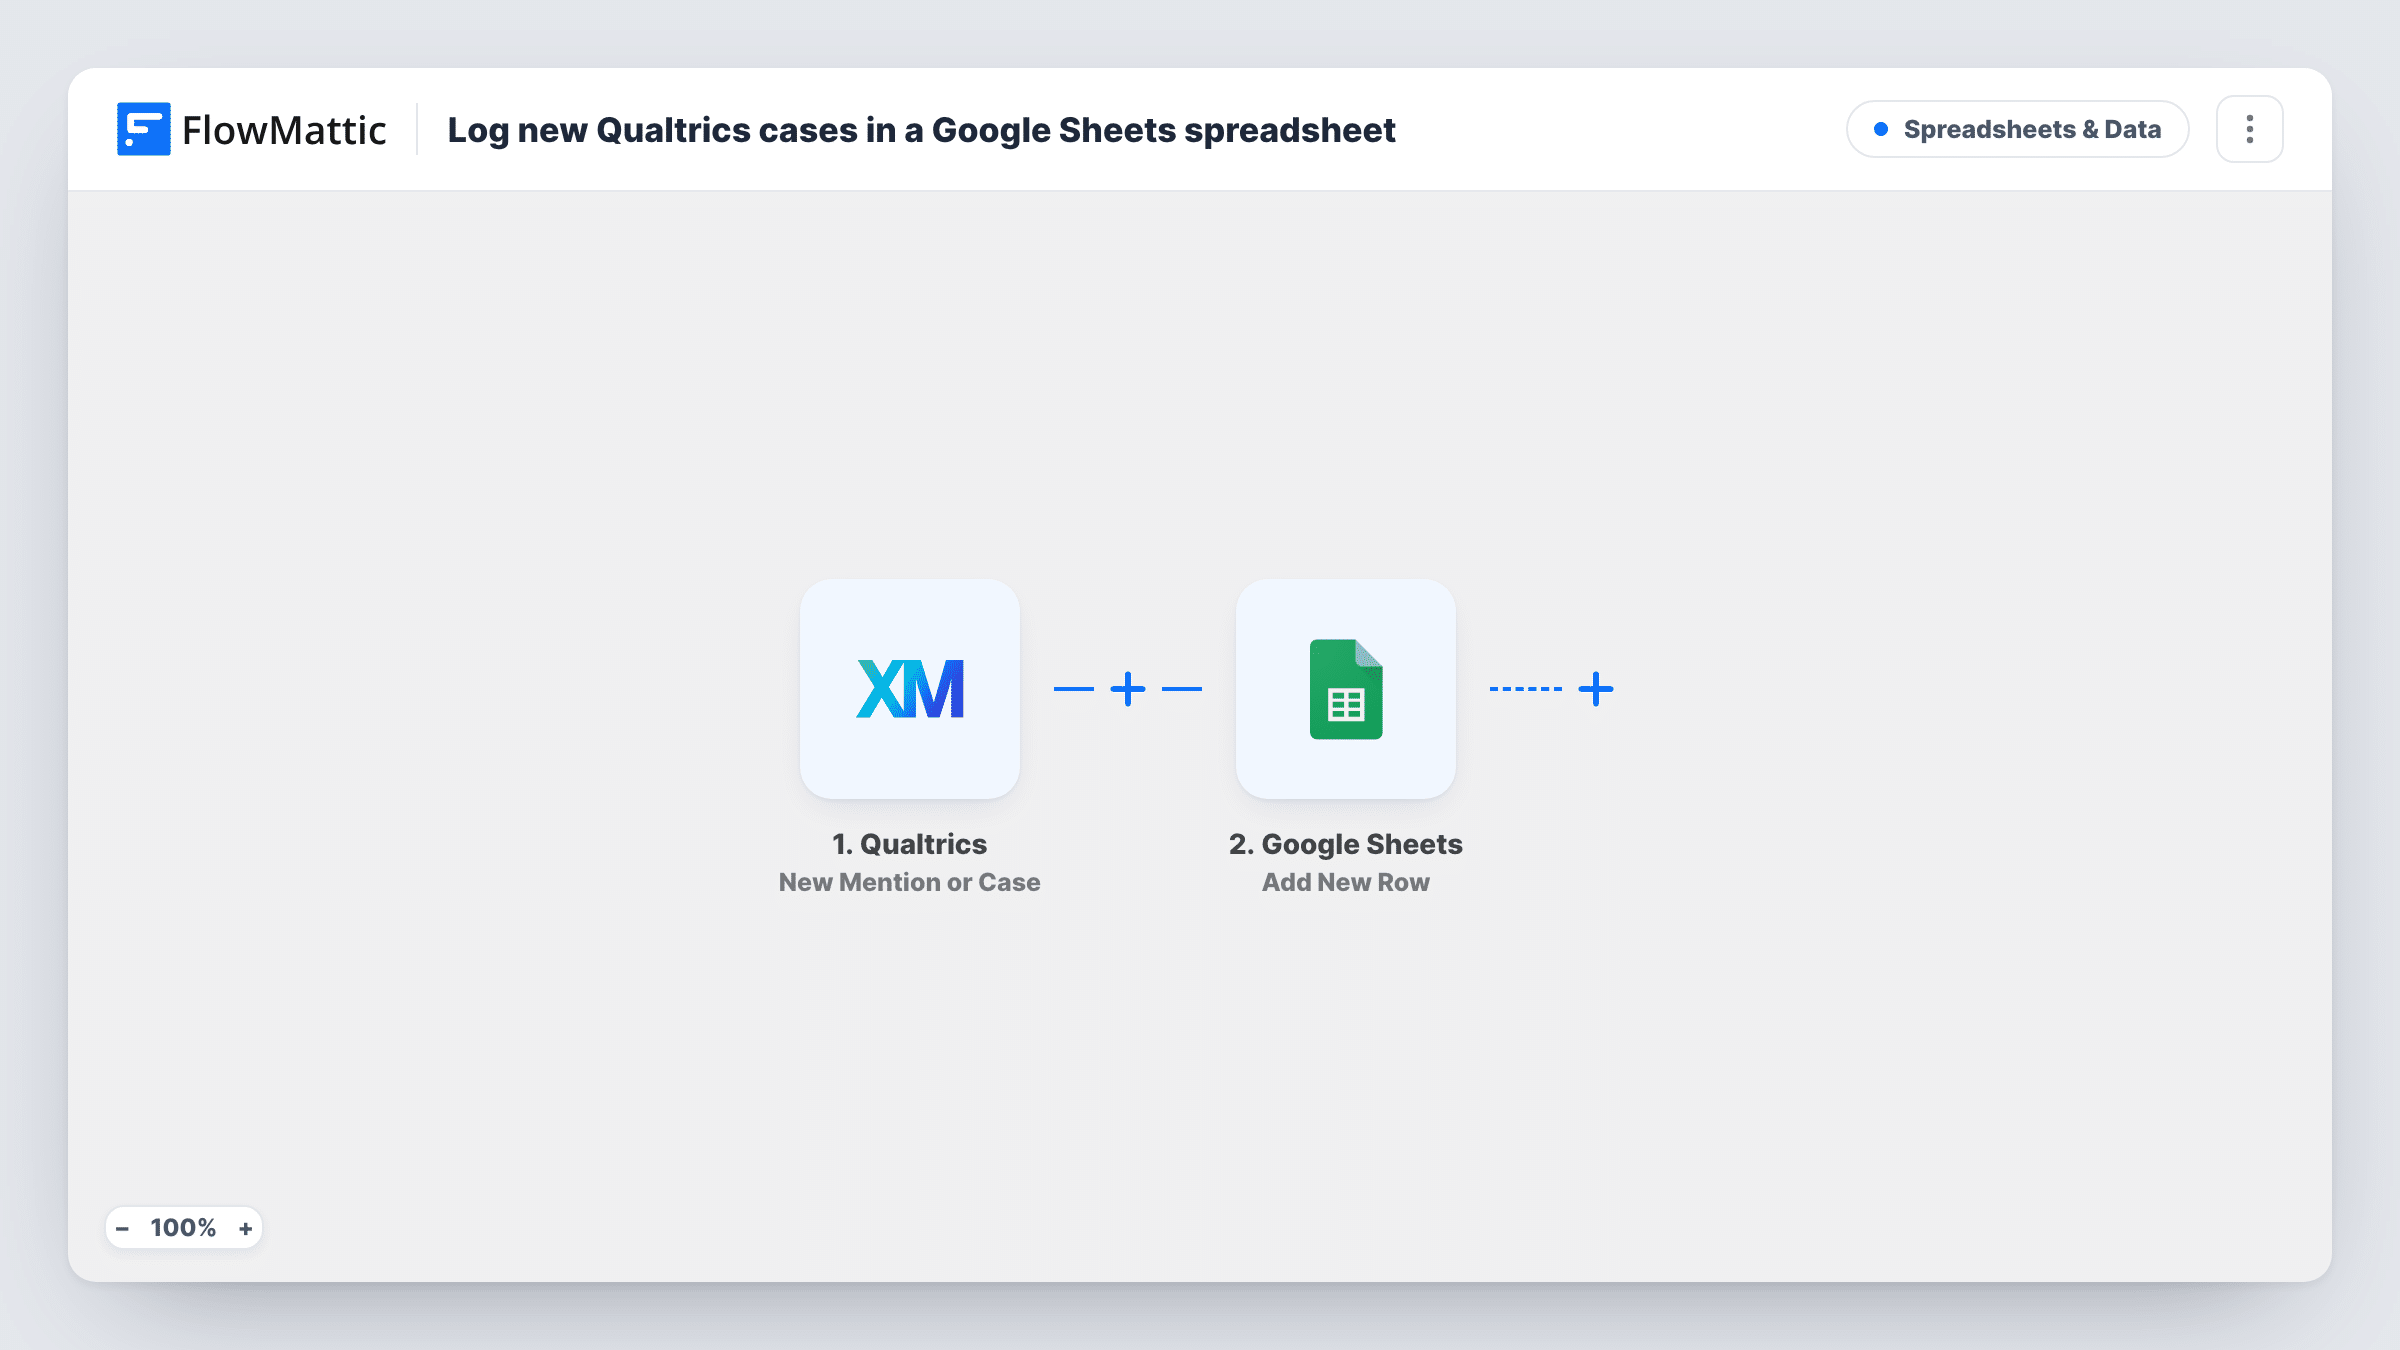Click the workflow title text
Viewport: 2400px width, 1350px height.
921,130
